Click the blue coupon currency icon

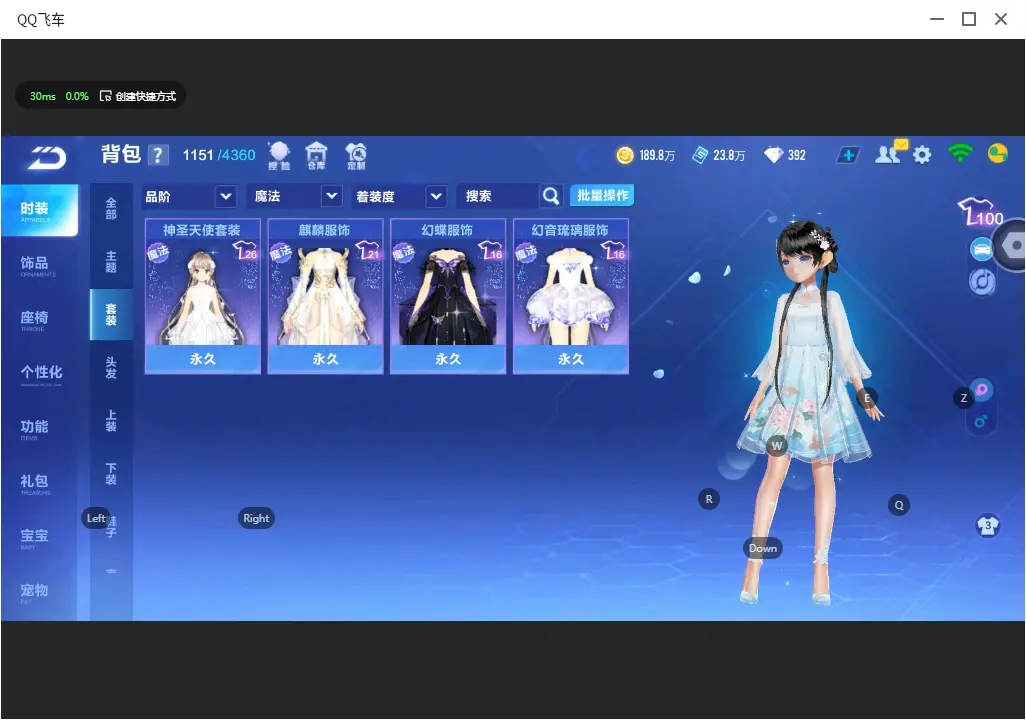click(x=700, y=155)
